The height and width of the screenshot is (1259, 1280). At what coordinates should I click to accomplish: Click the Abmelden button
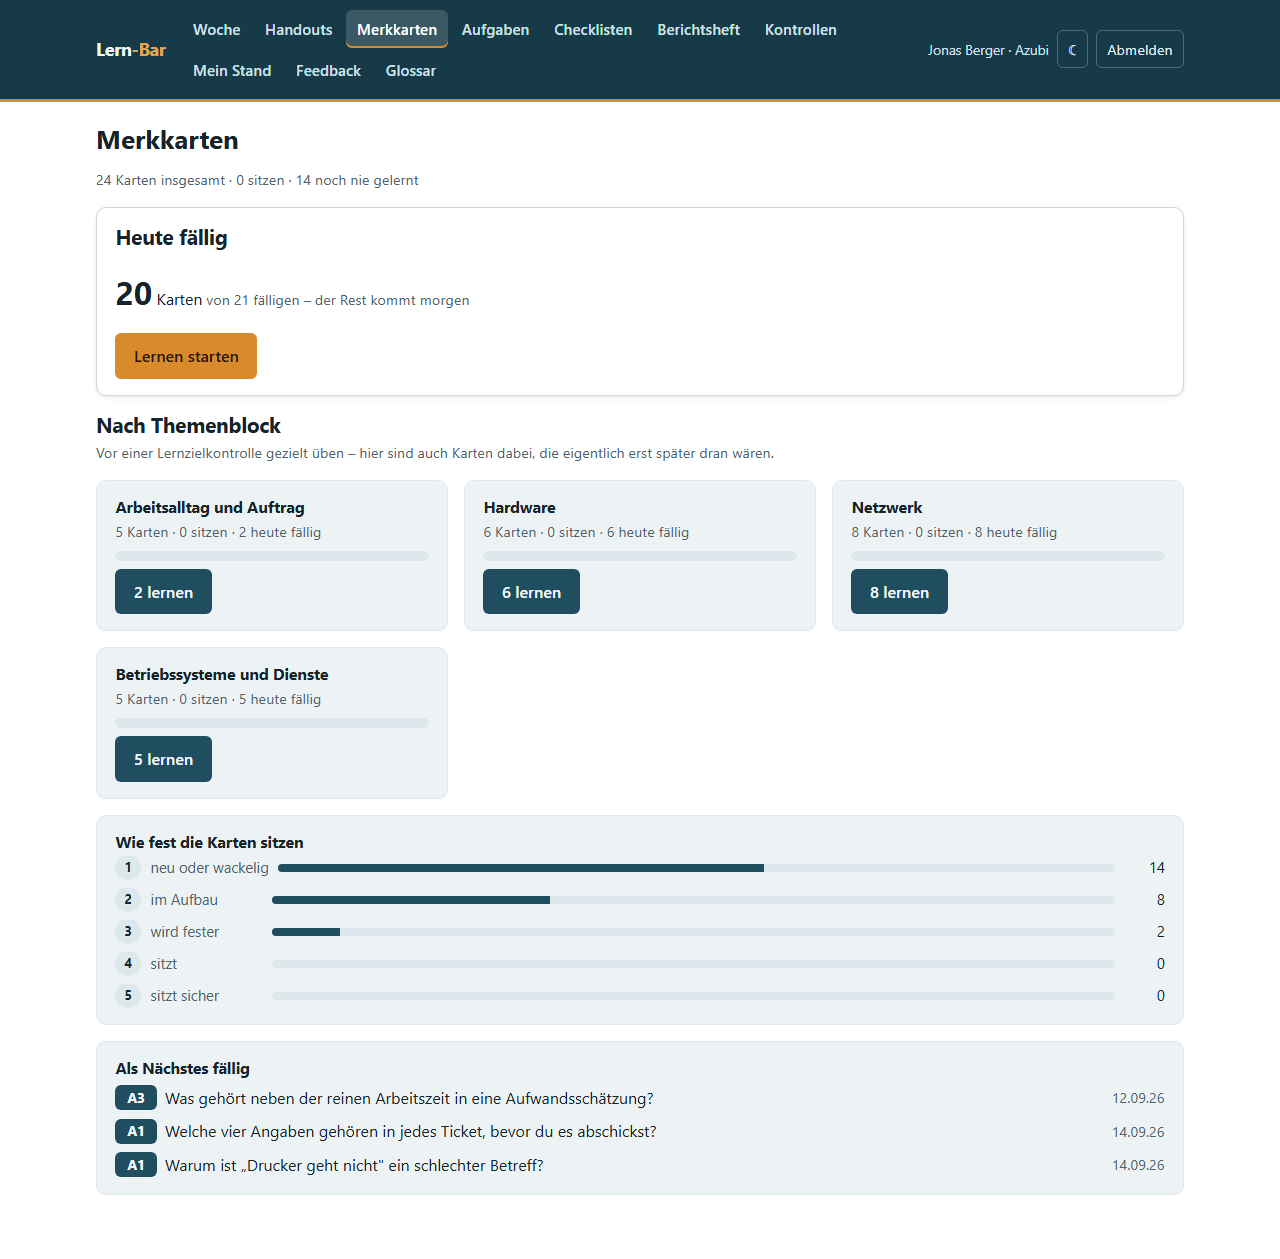tap(1139, 49)
